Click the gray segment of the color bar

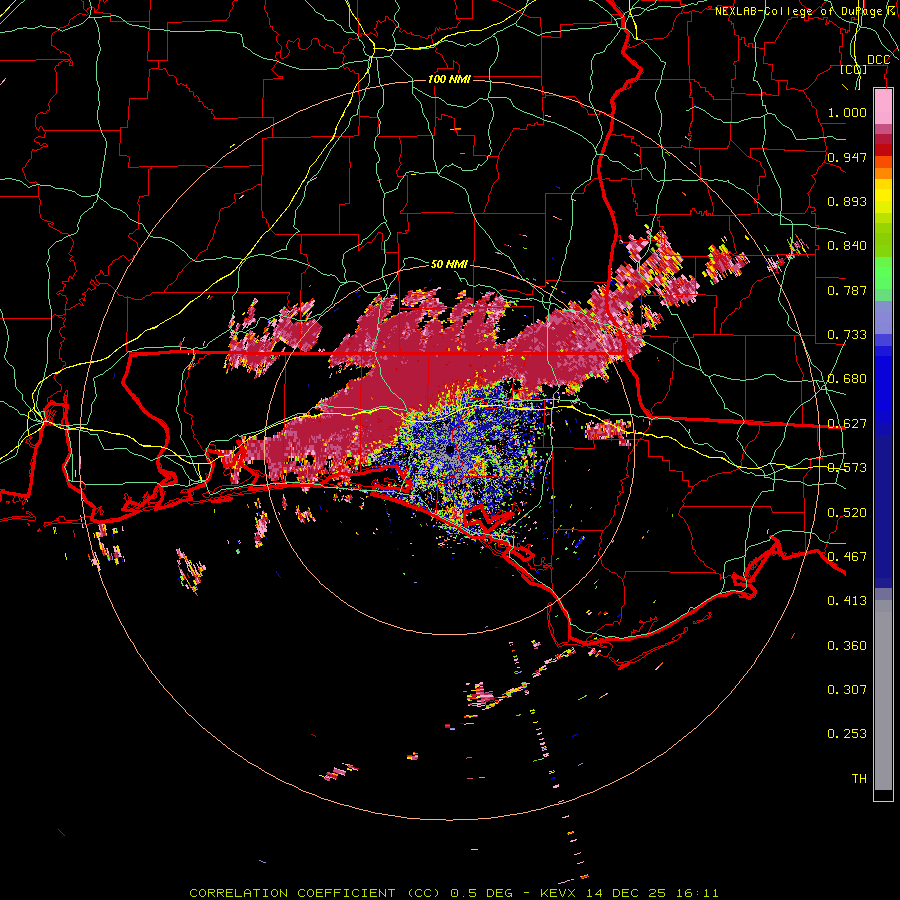[x=883, y=695]
